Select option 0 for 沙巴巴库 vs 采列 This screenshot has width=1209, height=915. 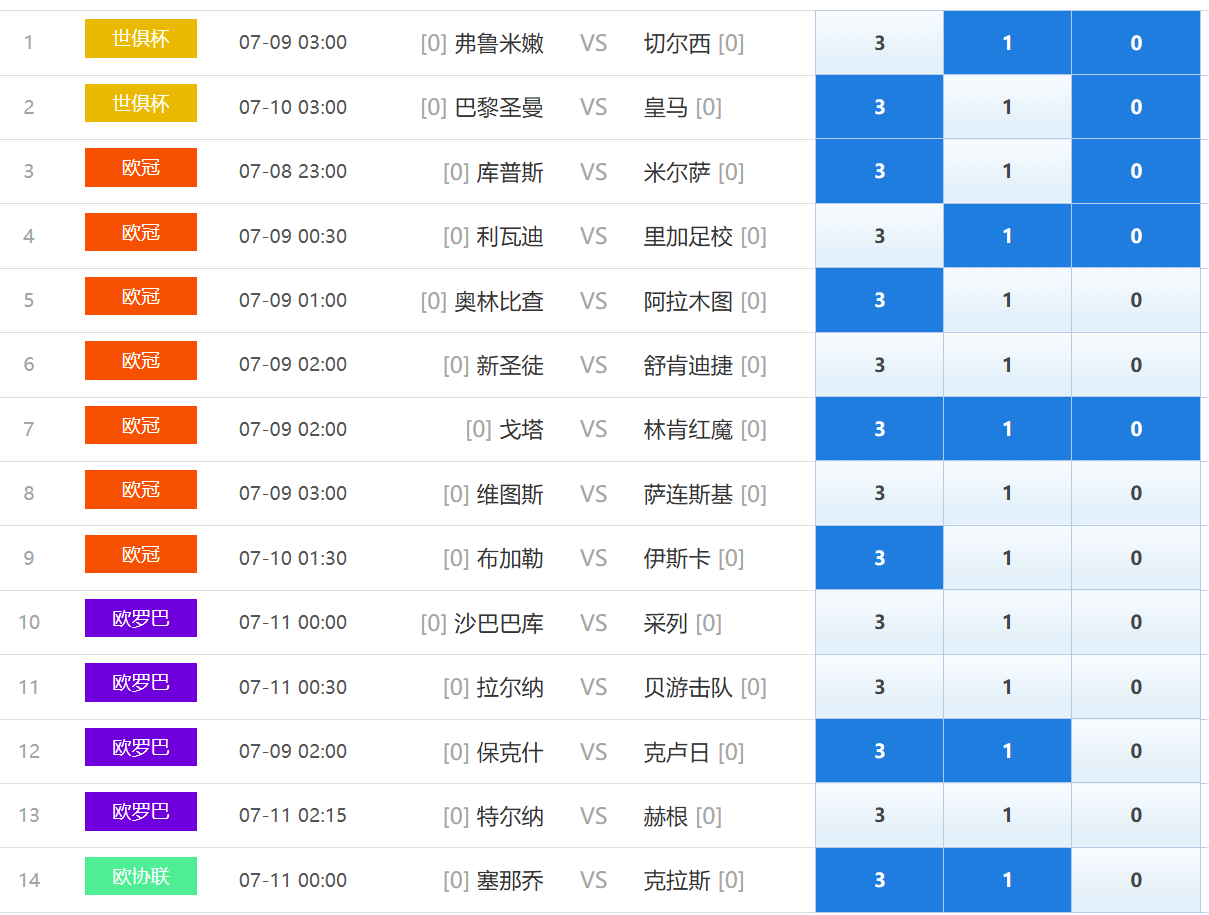pos(1136,622)
